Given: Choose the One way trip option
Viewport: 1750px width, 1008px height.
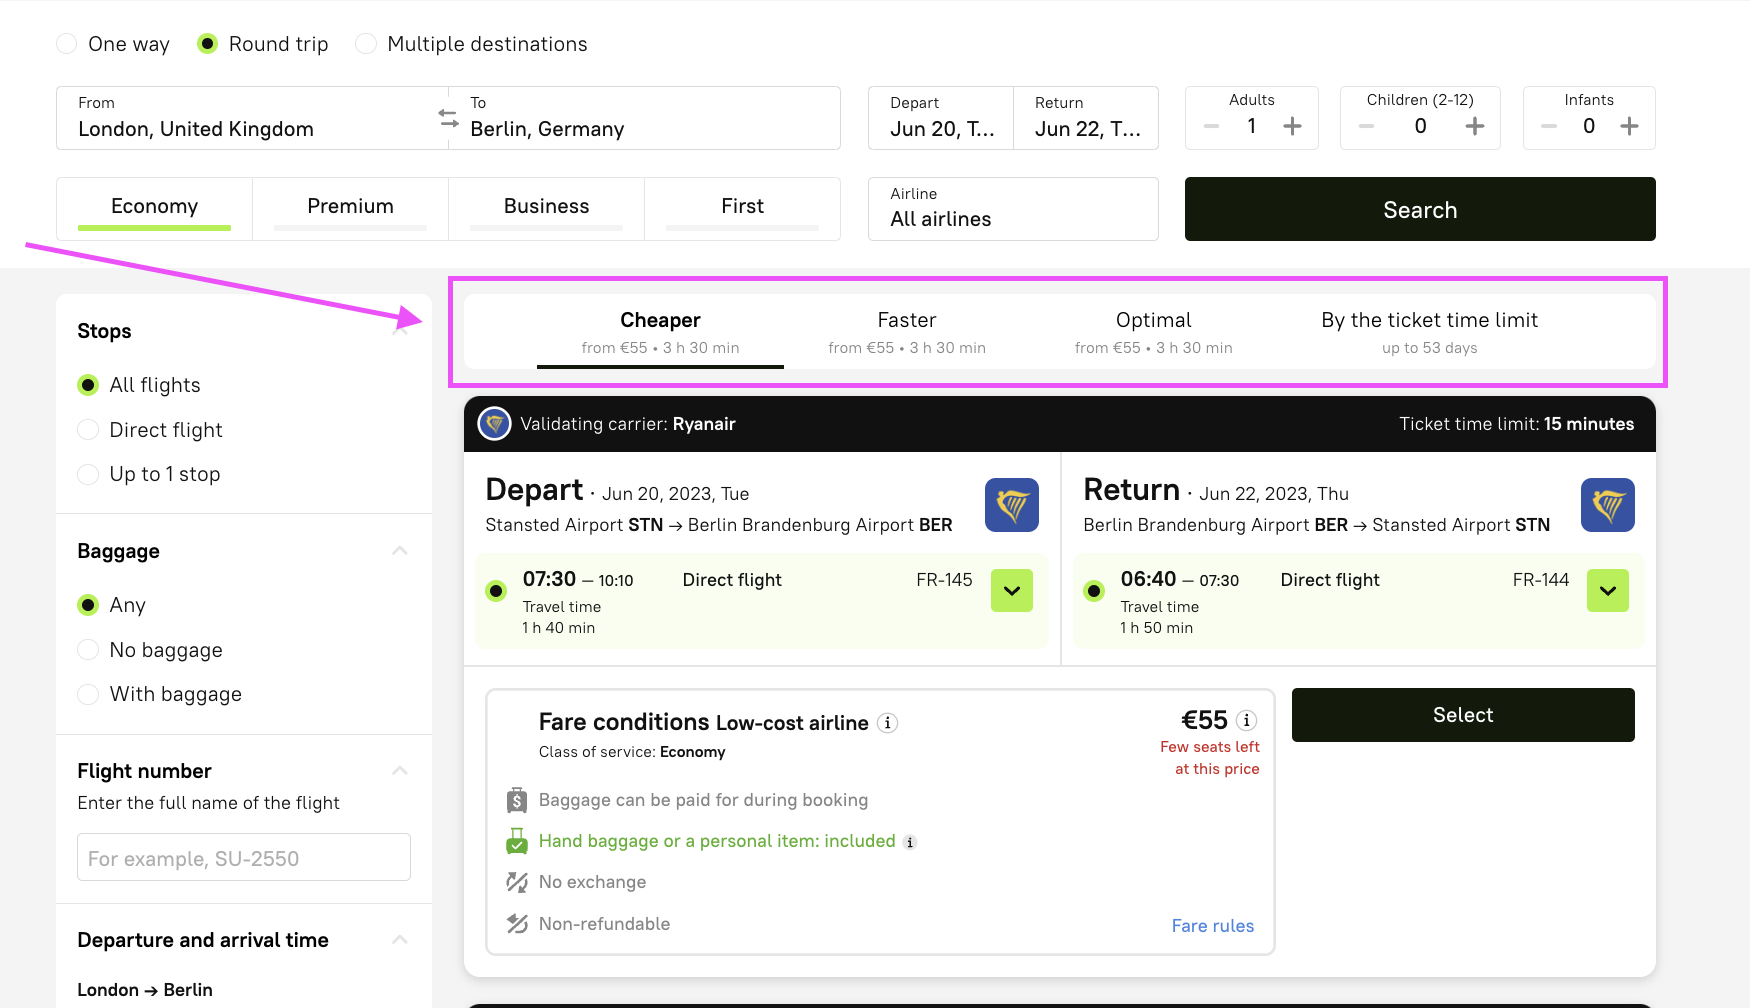Looking at the screenshot, I should point(67,44).
